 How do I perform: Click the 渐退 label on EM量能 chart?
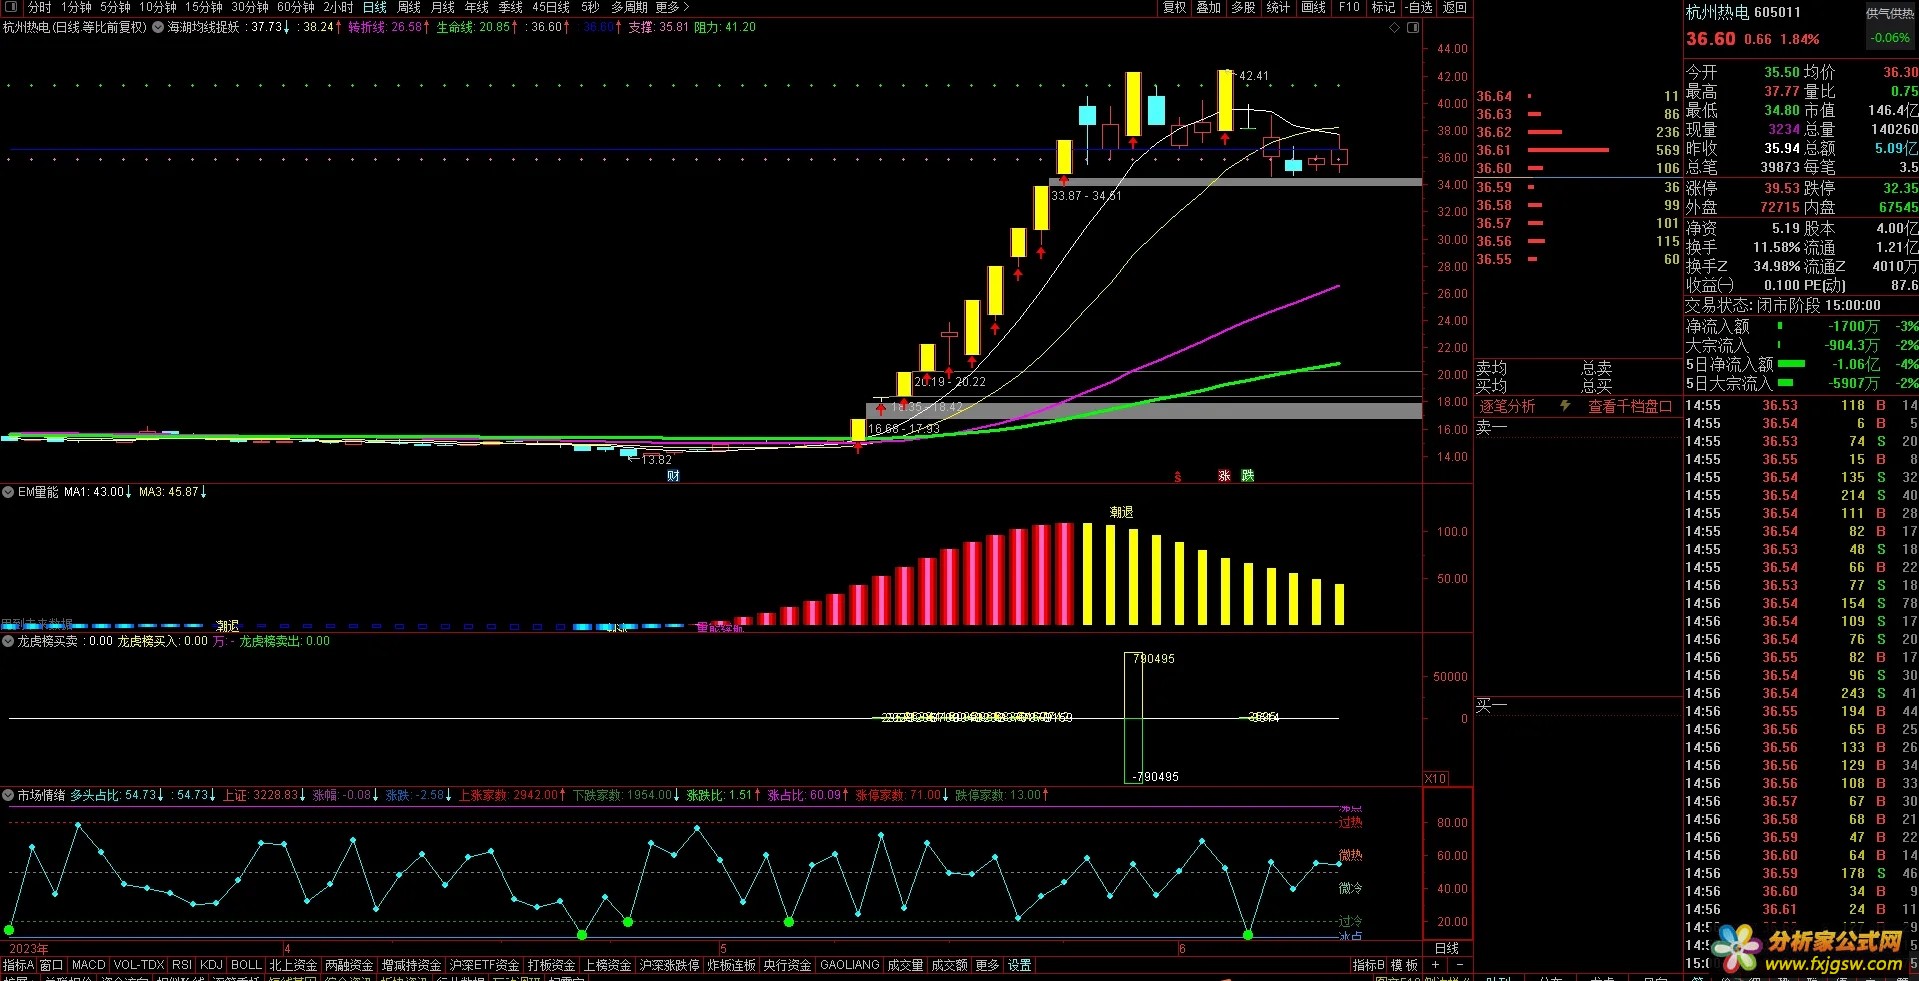1121,512
